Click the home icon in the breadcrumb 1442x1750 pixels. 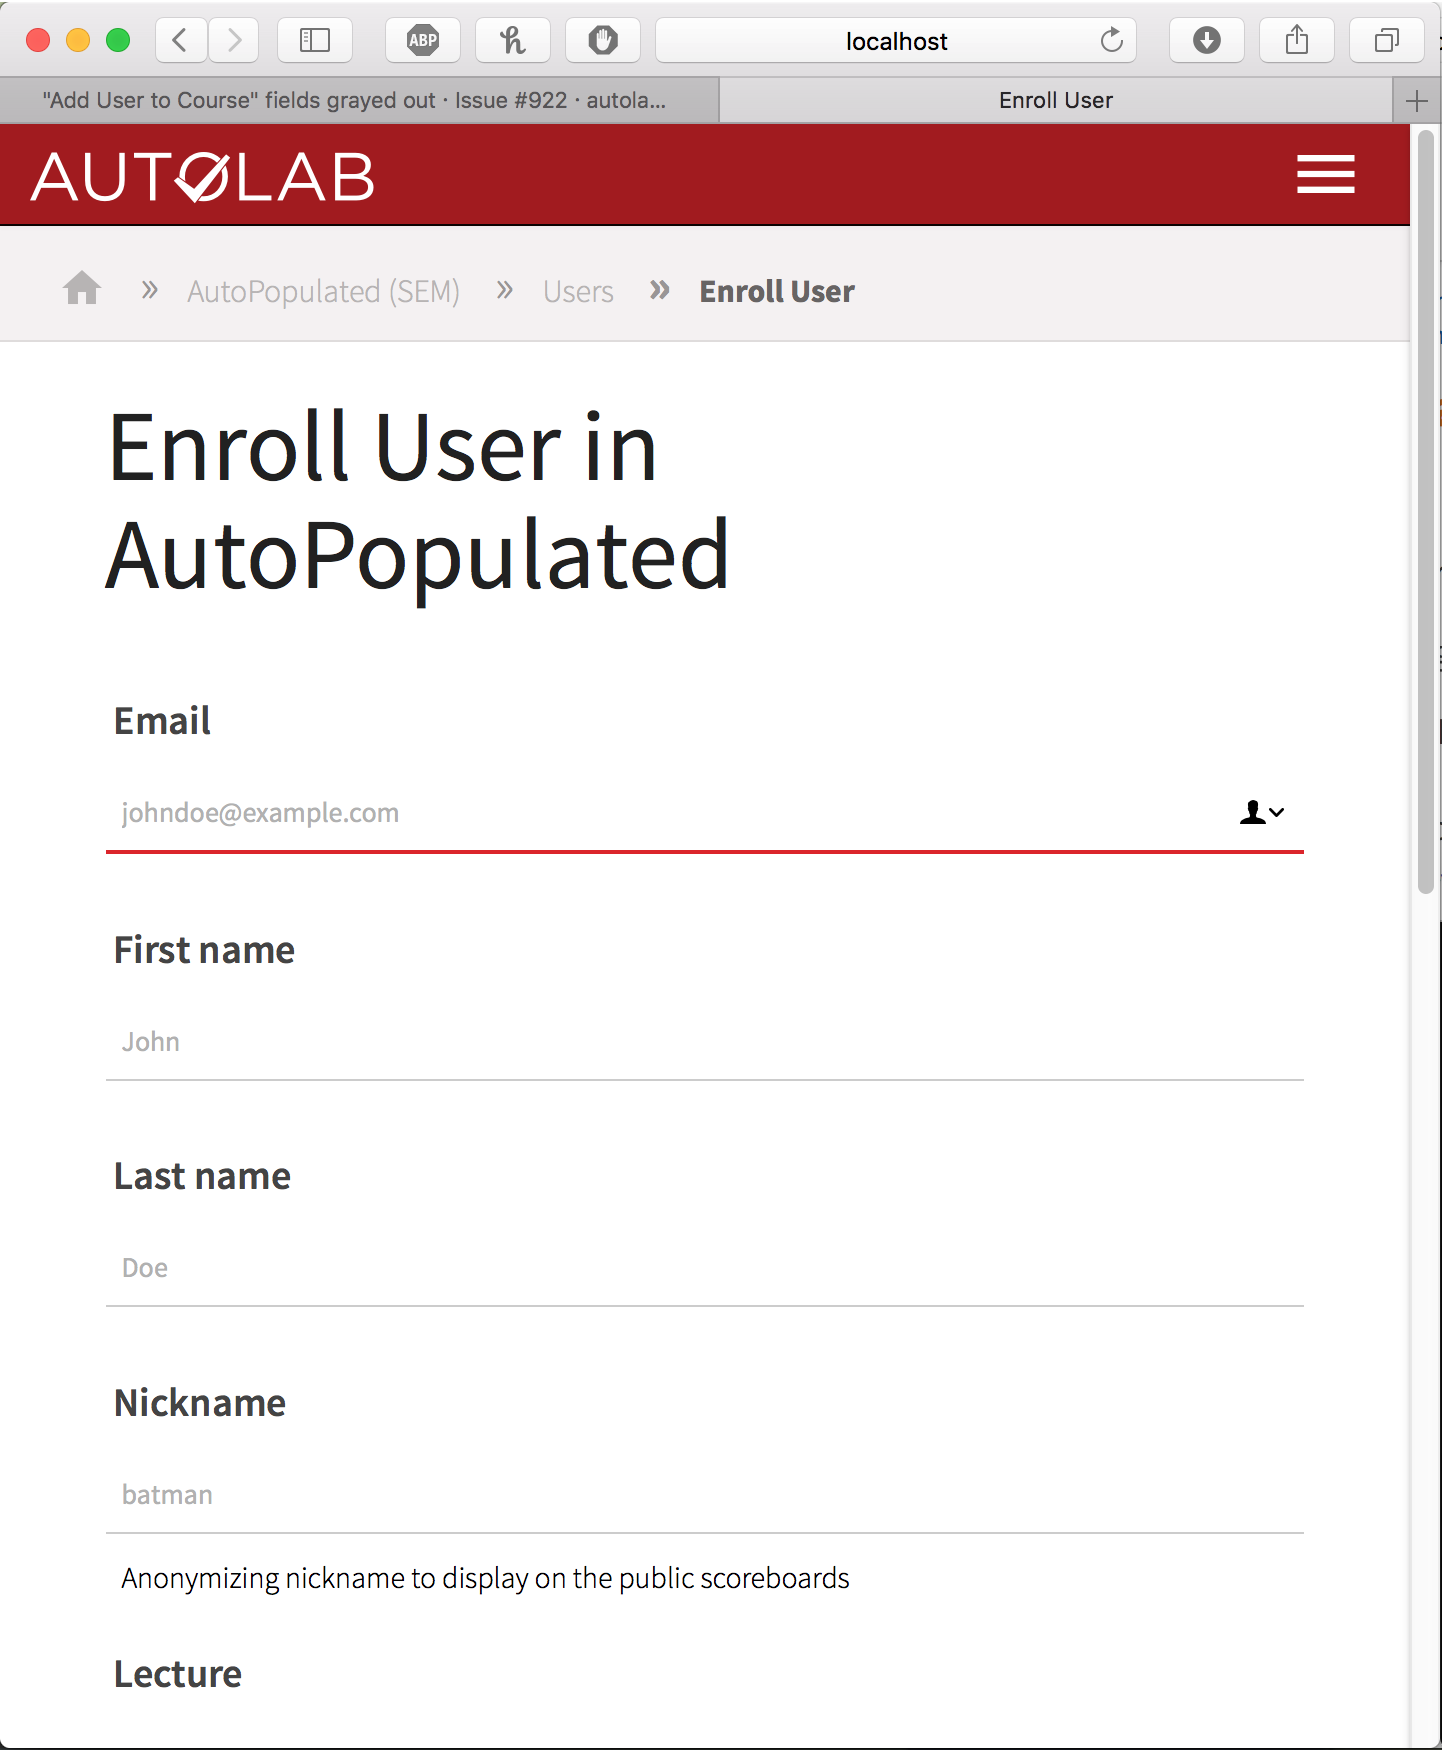coord(81,289)
